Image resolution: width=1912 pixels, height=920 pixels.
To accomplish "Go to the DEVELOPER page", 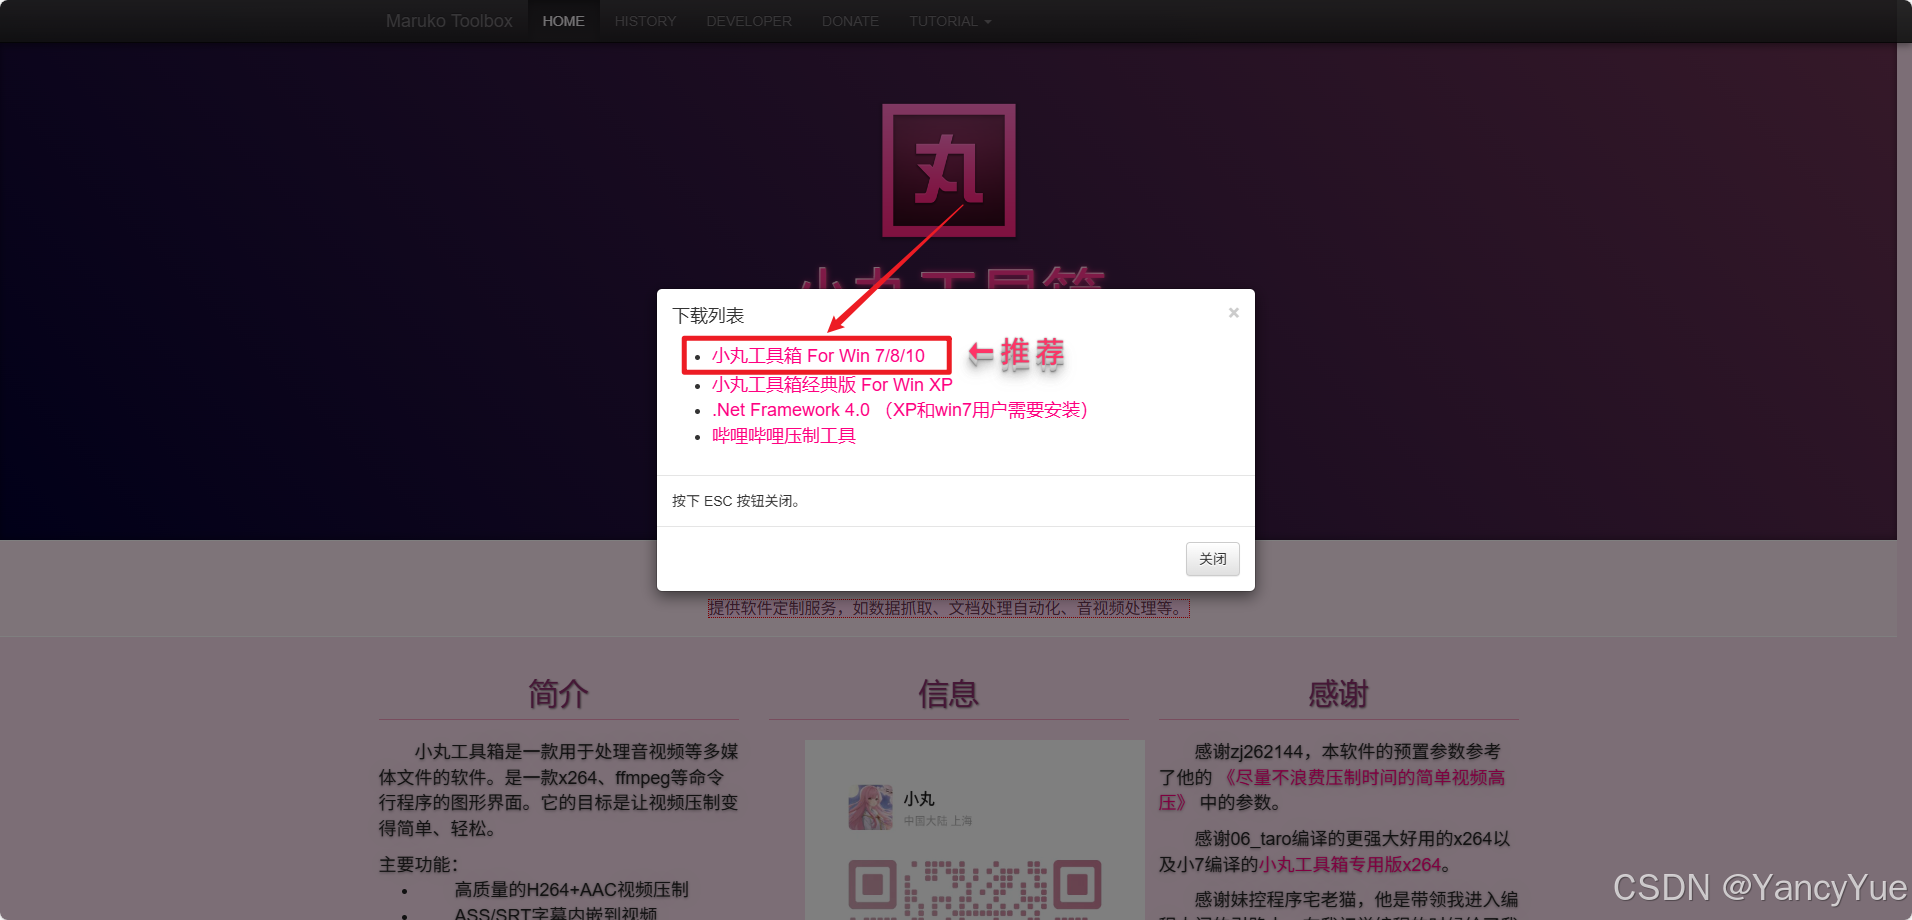I will click(x=749, y=21).
